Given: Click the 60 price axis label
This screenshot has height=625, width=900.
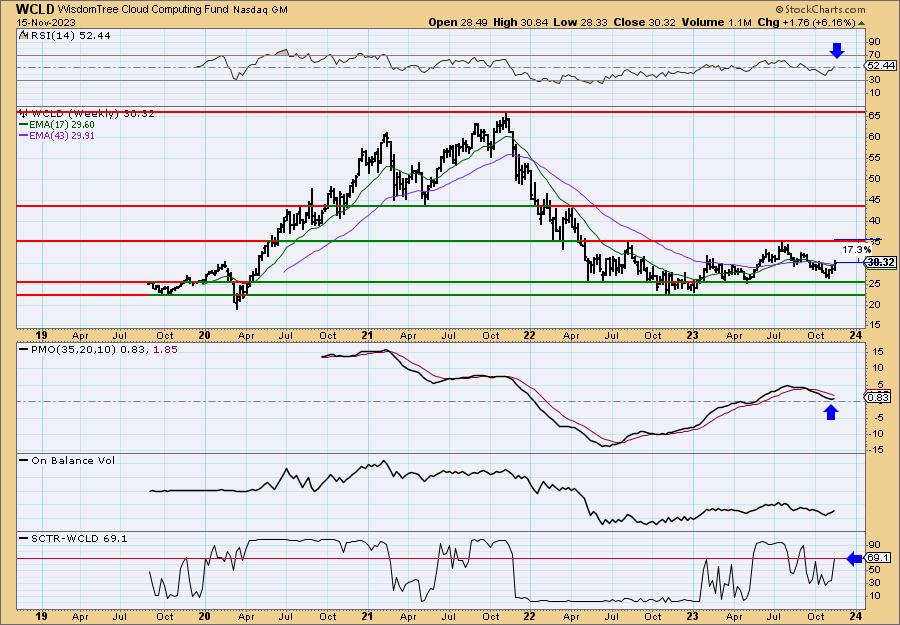Looking at the screenshot, I should 874,136.
